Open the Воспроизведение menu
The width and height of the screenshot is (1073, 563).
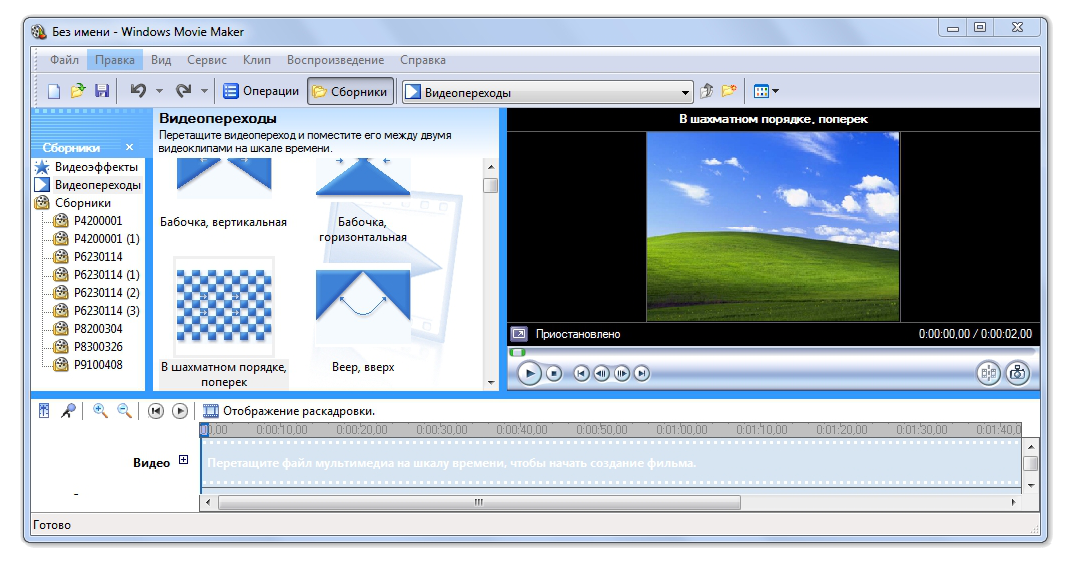[x=335, y=60]
